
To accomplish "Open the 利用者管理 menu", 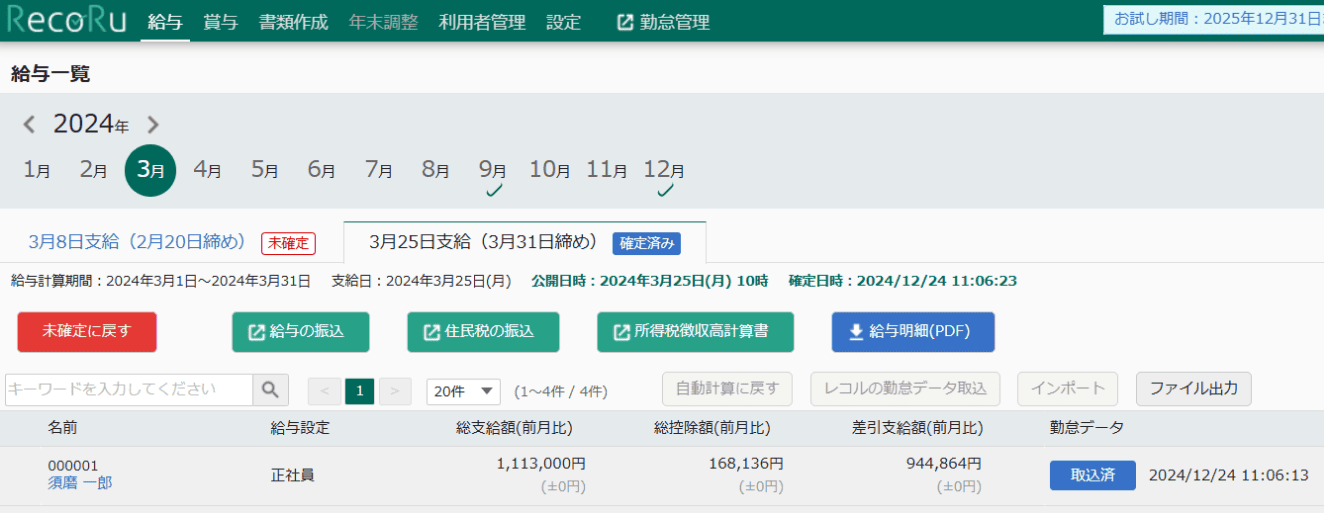I will click(x=482, y=22).
